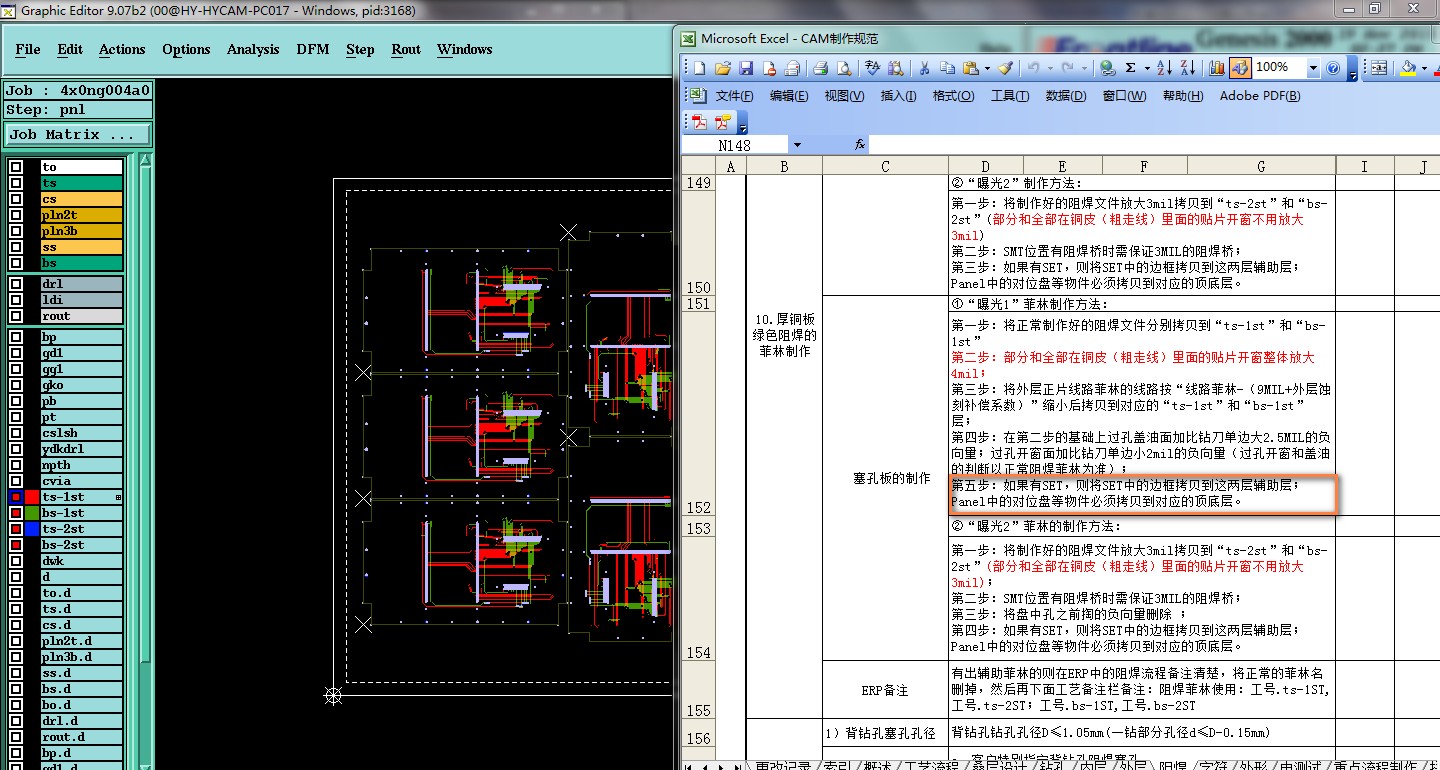Screen dimensions: 1440x770
Task: Click the Open file icon in Excel
Action: pyautogui.click(x=723, y=68)
